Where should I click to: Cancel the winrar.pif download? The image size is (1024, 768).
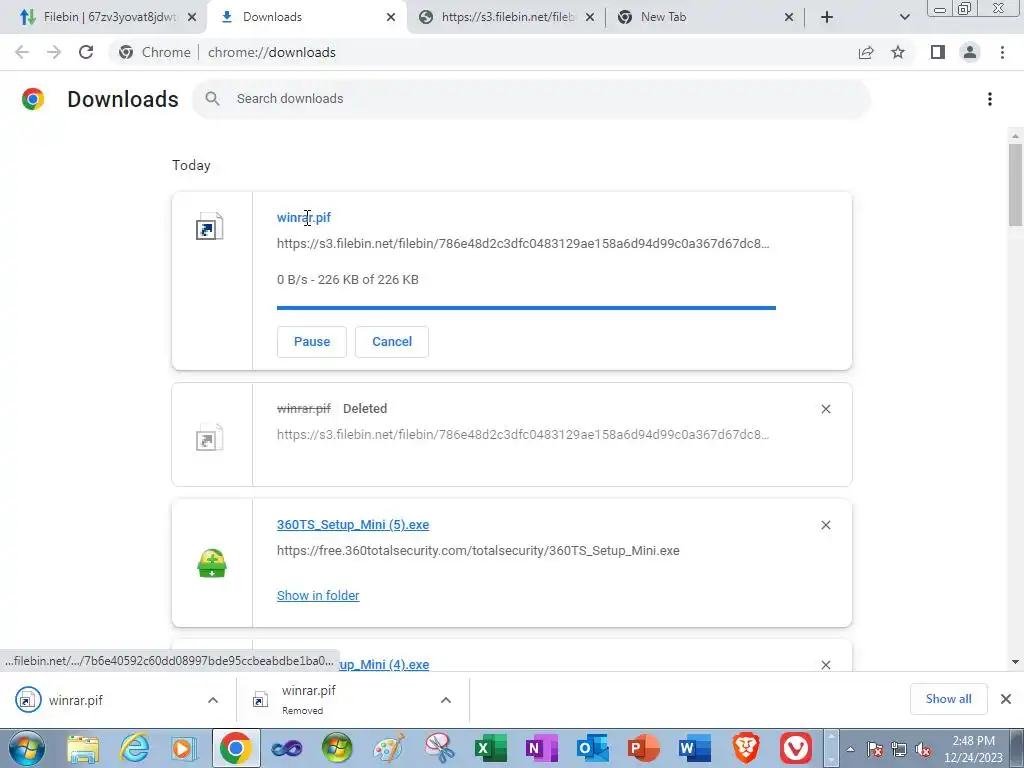coord(392,342)
